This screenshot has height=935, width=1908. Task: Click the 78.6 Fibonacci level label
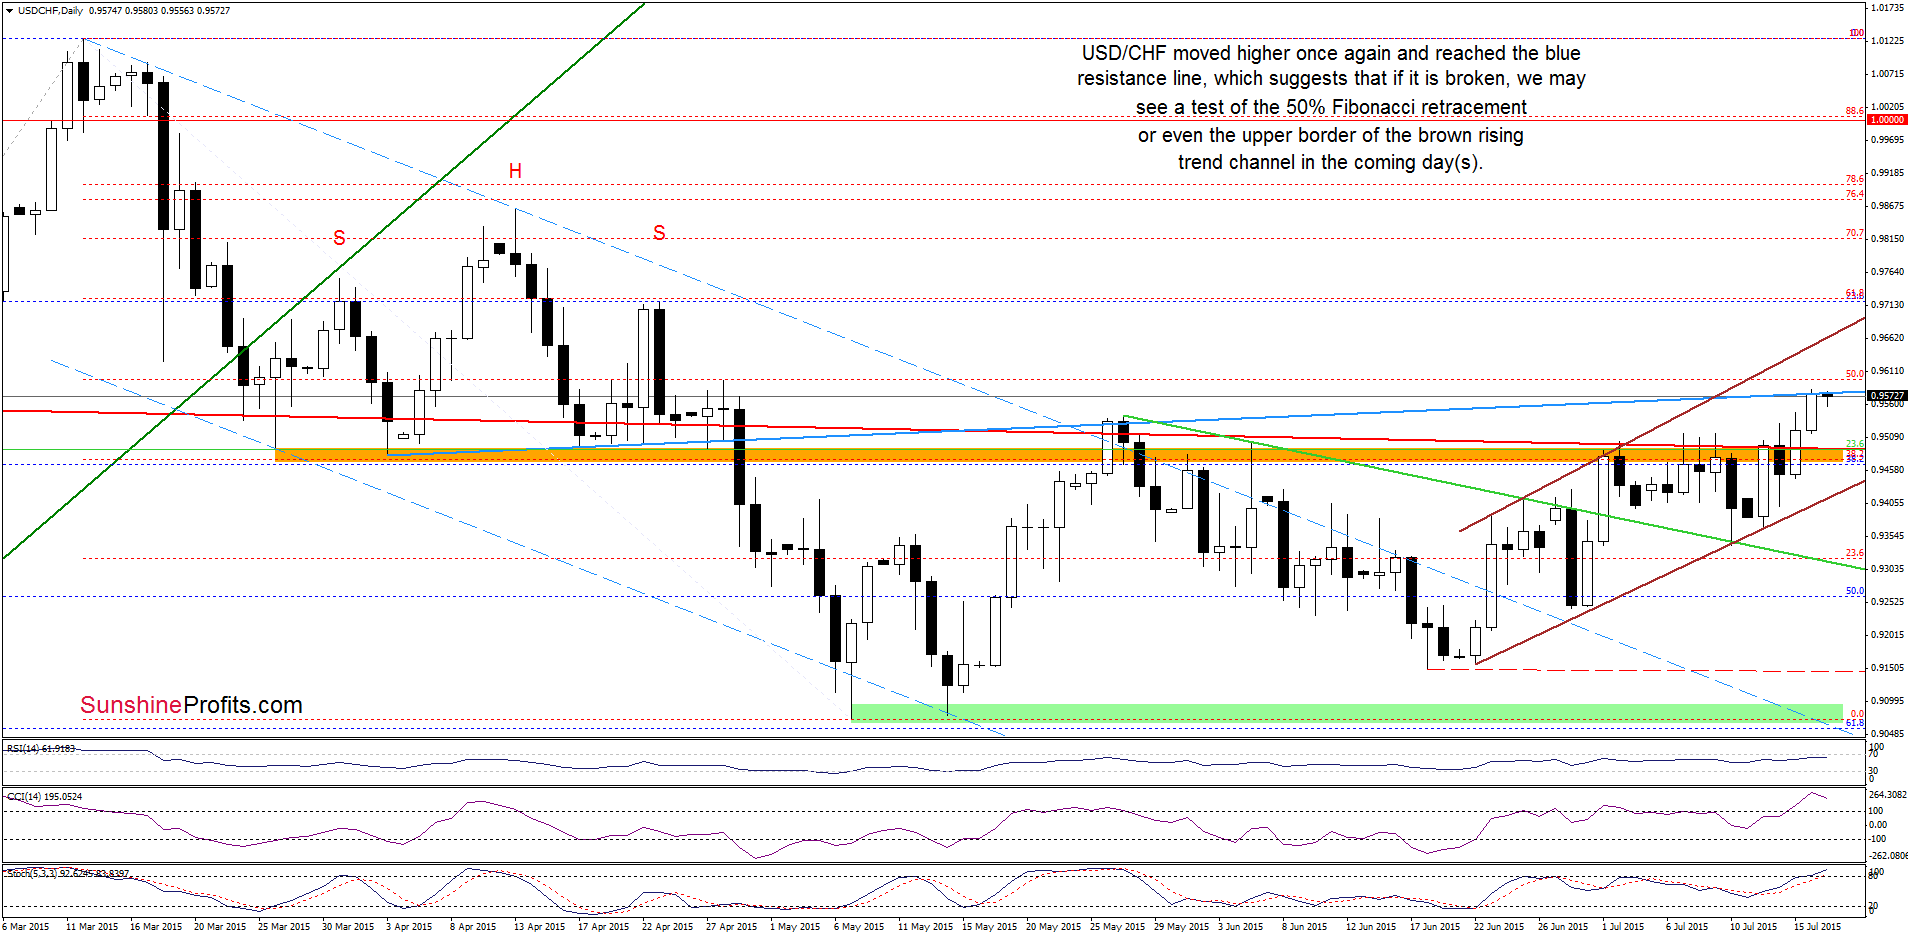click(1854, 179)
